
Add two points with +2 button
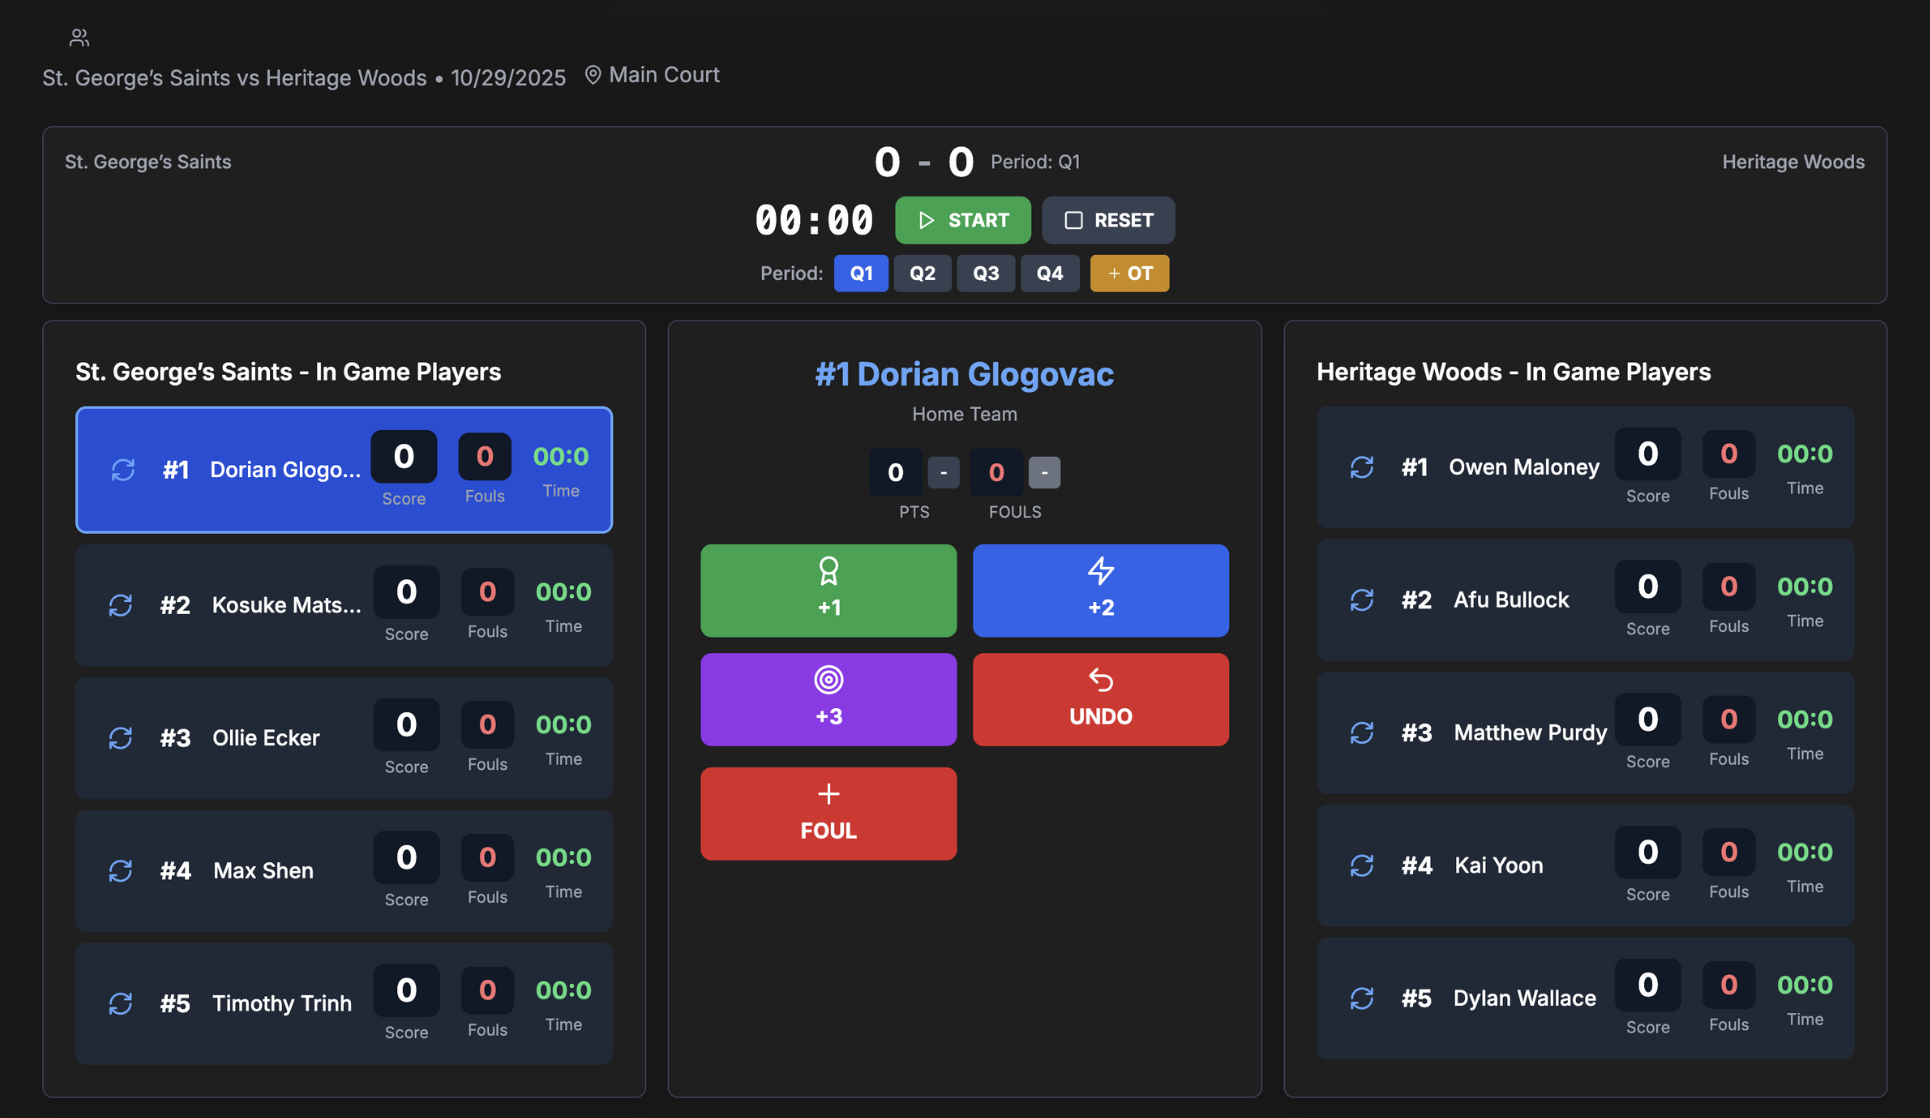[1100, 590]
